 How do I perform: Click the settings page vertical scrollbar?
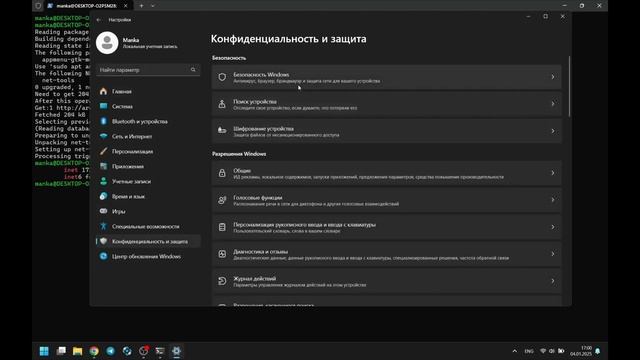(x=569, y=87)
